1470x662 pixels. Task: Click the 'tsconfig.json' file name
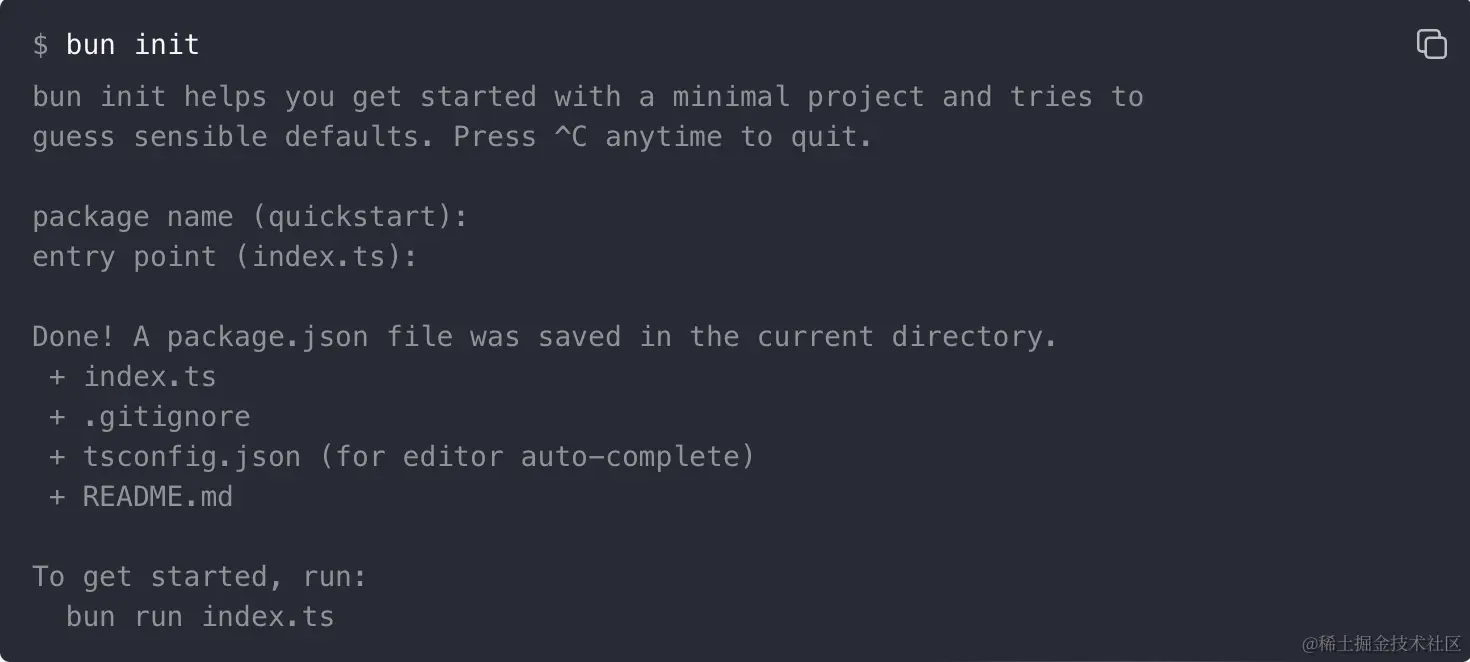[192, 457]
